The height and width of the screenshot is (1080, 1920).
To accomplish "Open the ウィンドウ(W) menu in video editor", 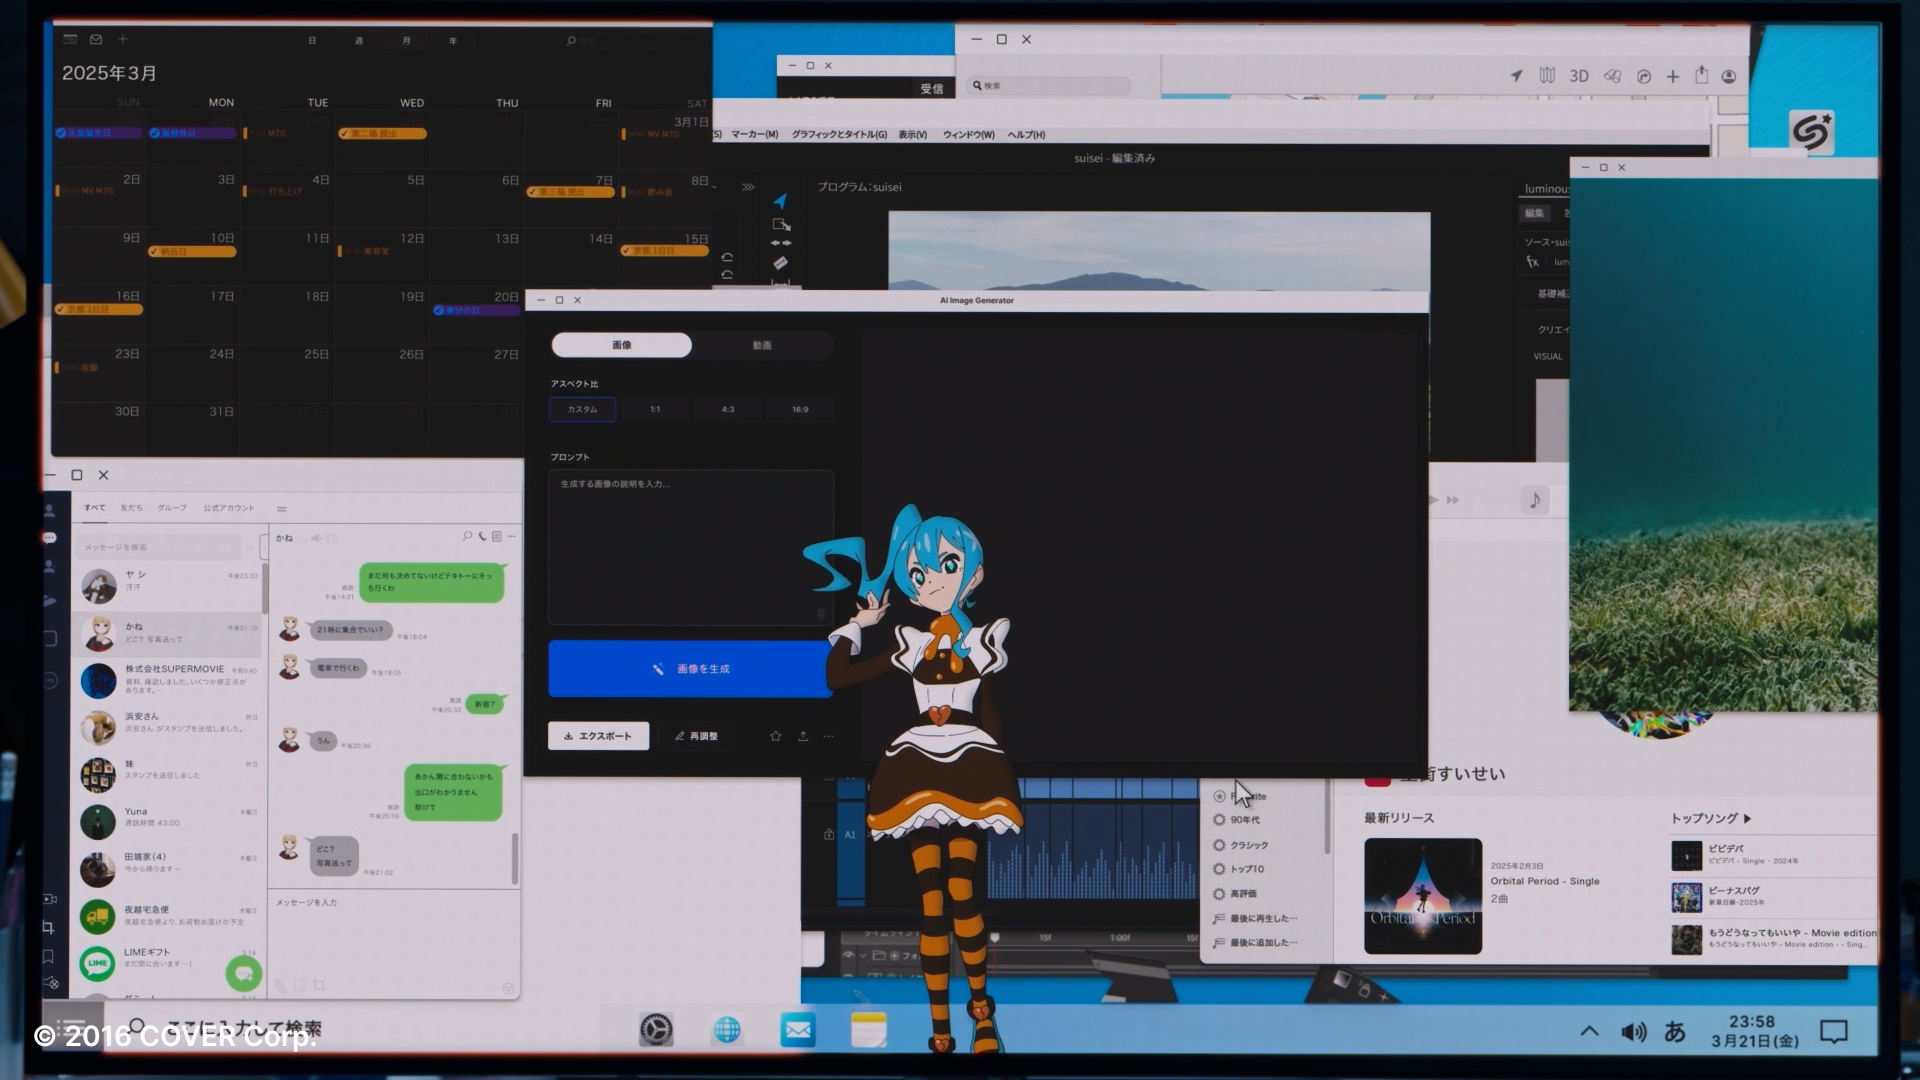I will point(968,134).
